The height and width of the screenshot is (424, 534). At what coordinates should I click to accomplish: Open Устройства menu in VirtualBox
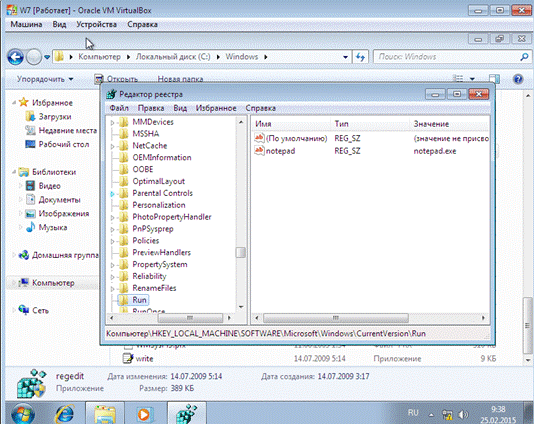point(96,25)
